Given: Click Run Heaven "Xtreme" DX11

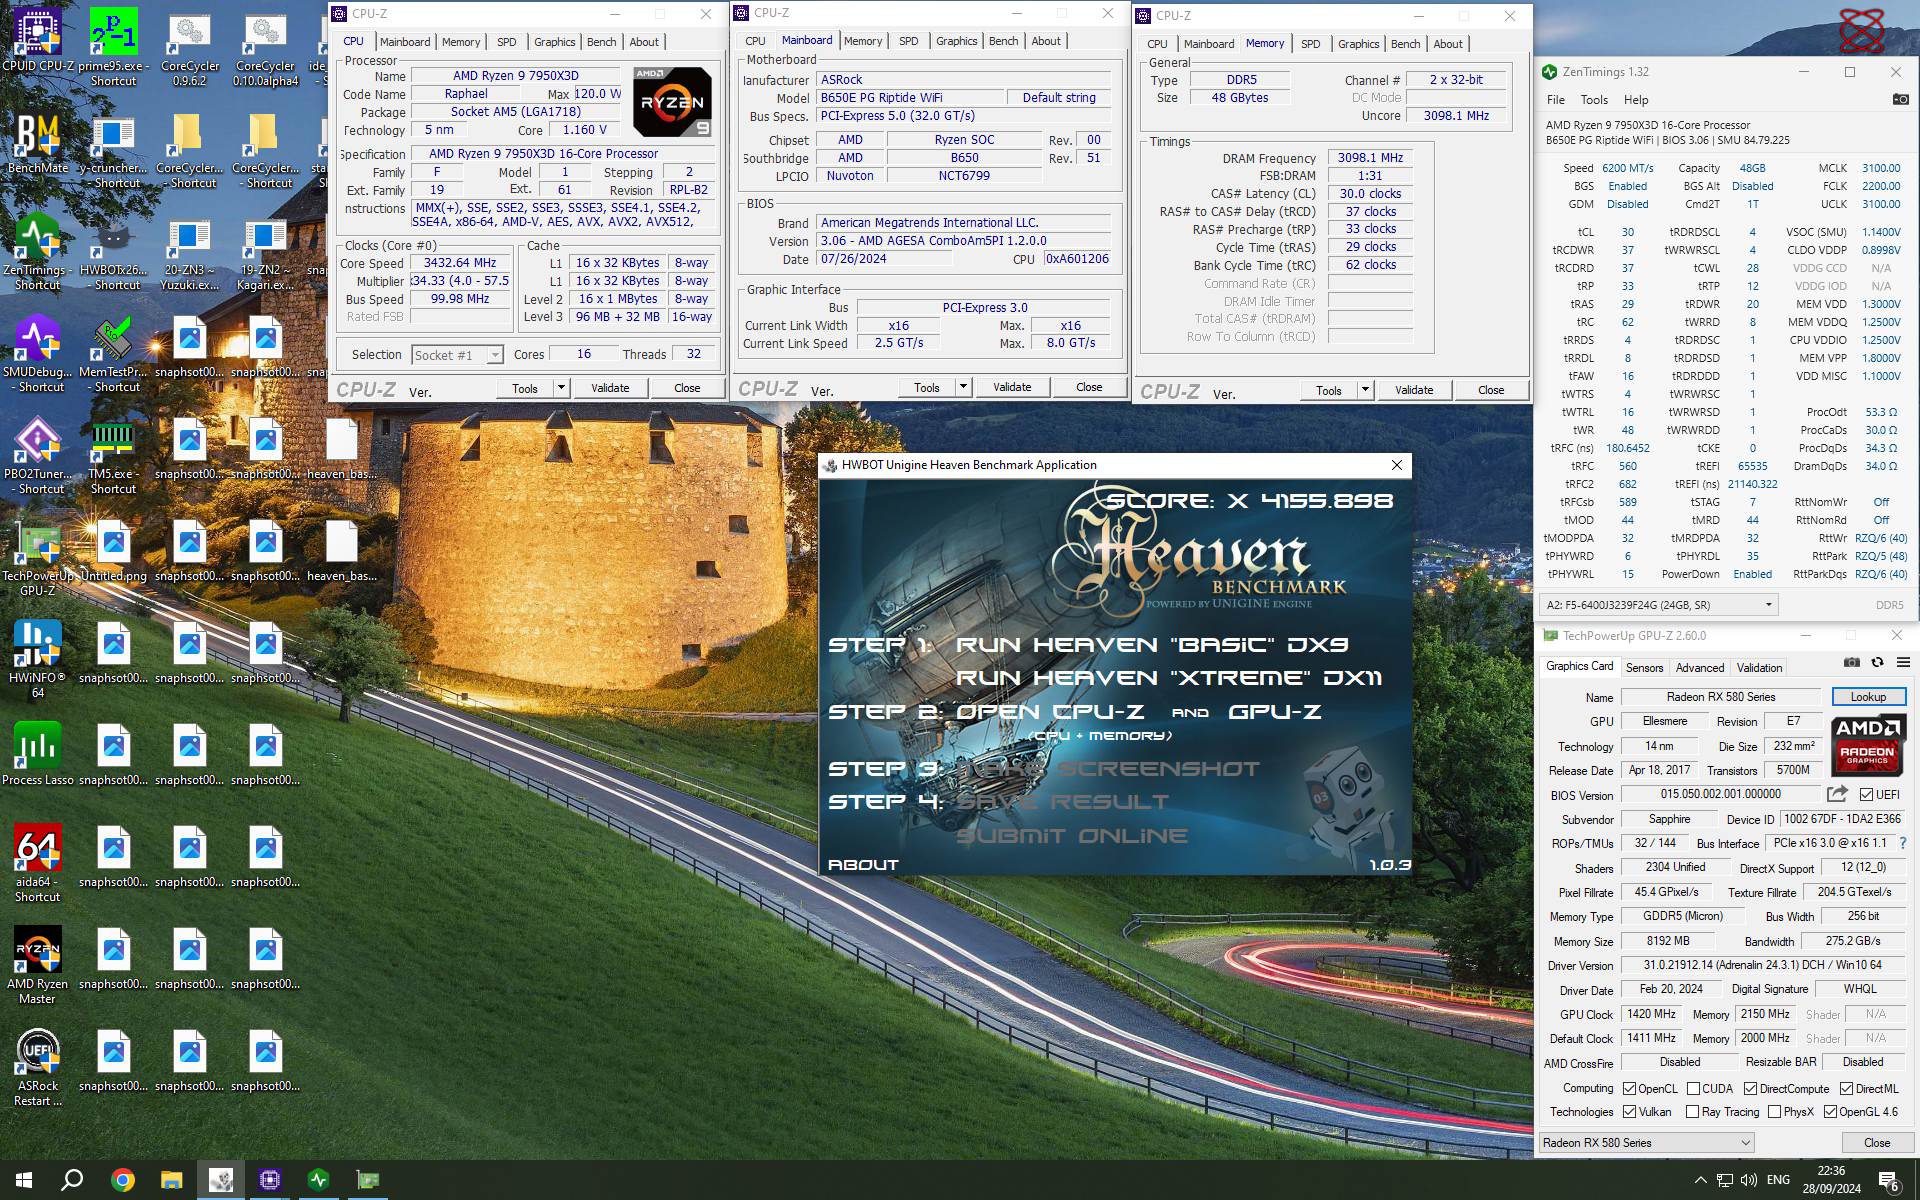Looking at the screenshot, I should point(1169,678).
